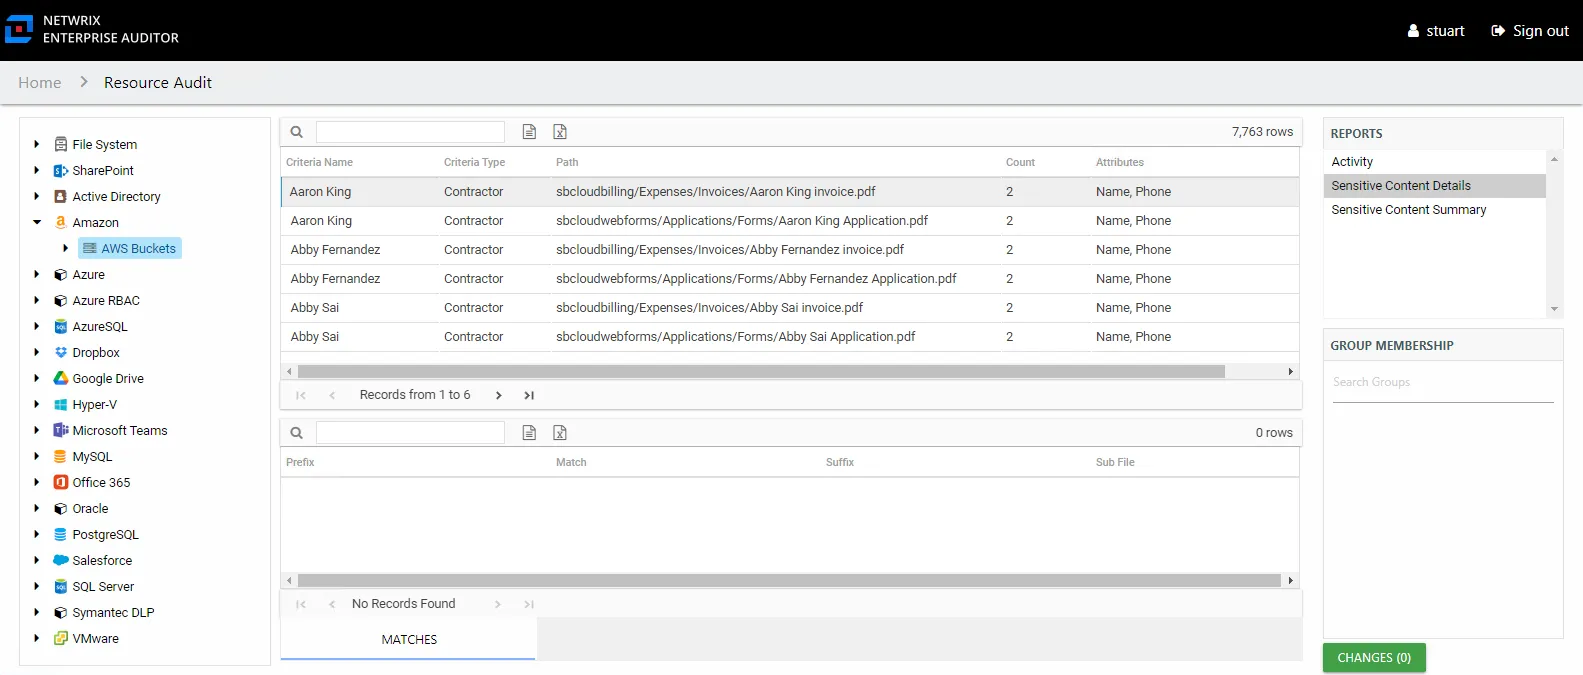Expand the Google Drive tree node
The width and height of the screenshot is (1583, 675).
point(37,378)
